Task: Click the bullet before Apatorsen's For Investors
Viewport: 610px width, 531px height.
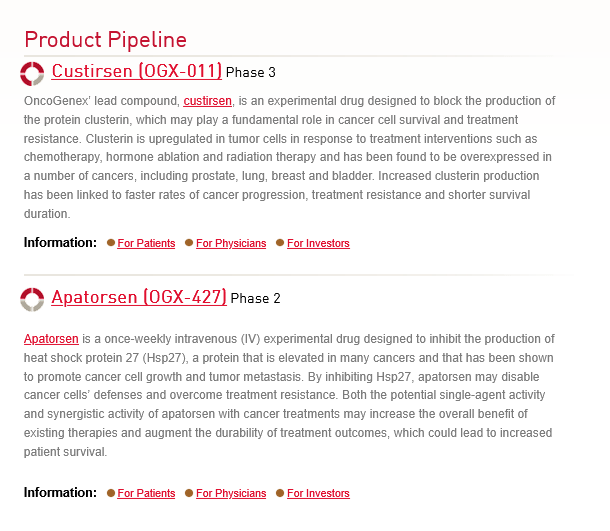Action: [280, 493]
